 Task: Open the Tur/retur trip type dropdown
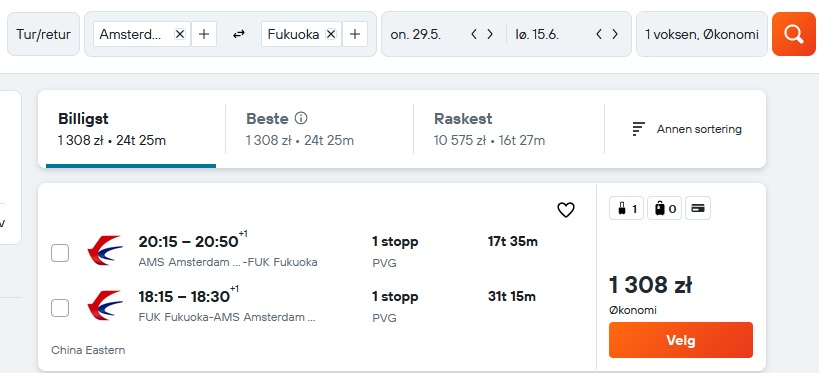(43, 34)
